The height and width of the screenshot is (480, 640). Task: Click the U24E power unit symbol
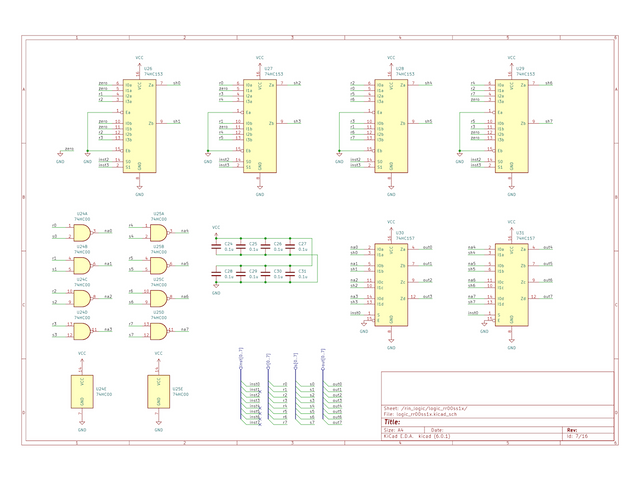pos(82,390)
